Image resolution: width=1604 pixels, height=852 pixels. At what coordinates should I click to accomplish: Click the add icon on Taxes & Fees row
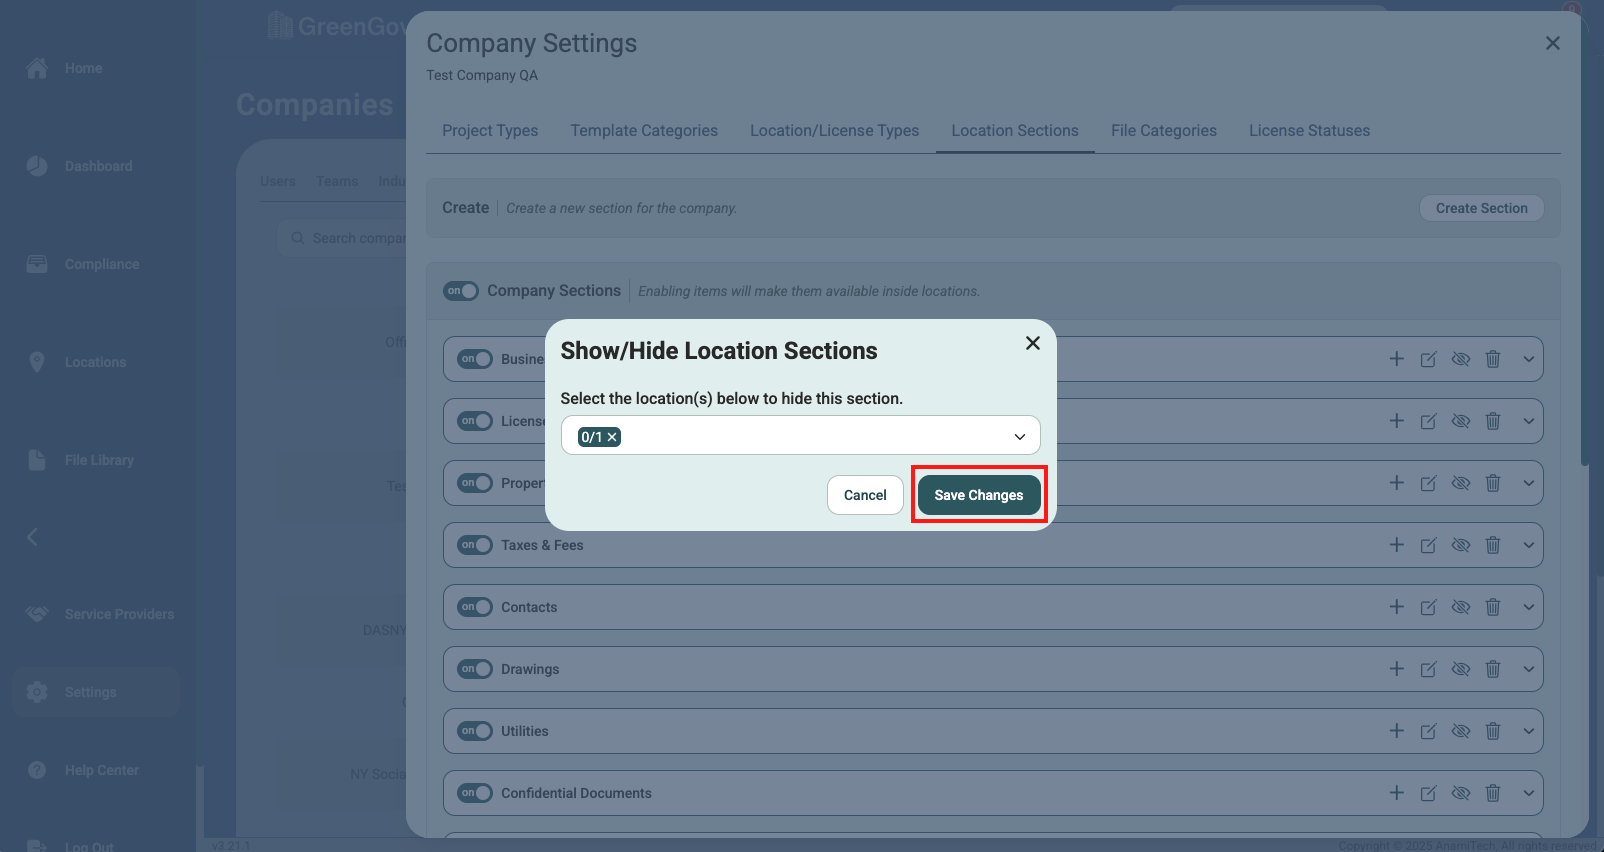pos(1397,545)
